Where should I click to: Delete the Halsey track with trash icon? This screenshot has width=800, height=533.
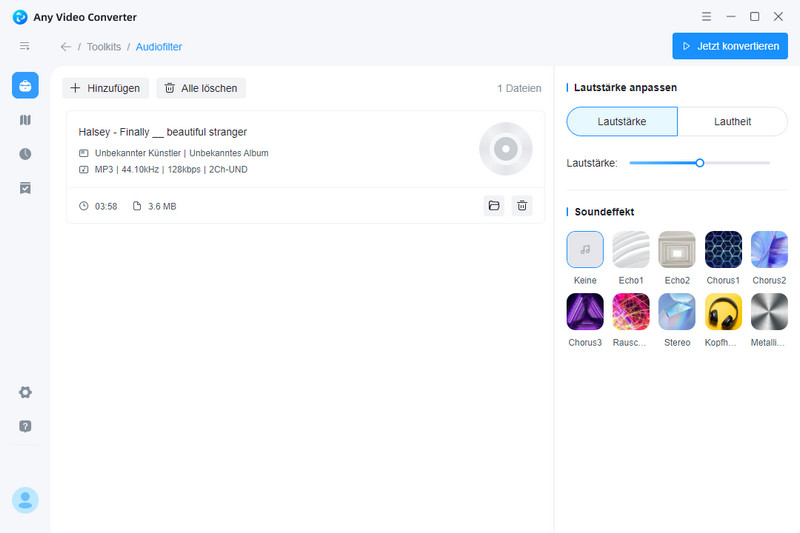click(522, 206)
